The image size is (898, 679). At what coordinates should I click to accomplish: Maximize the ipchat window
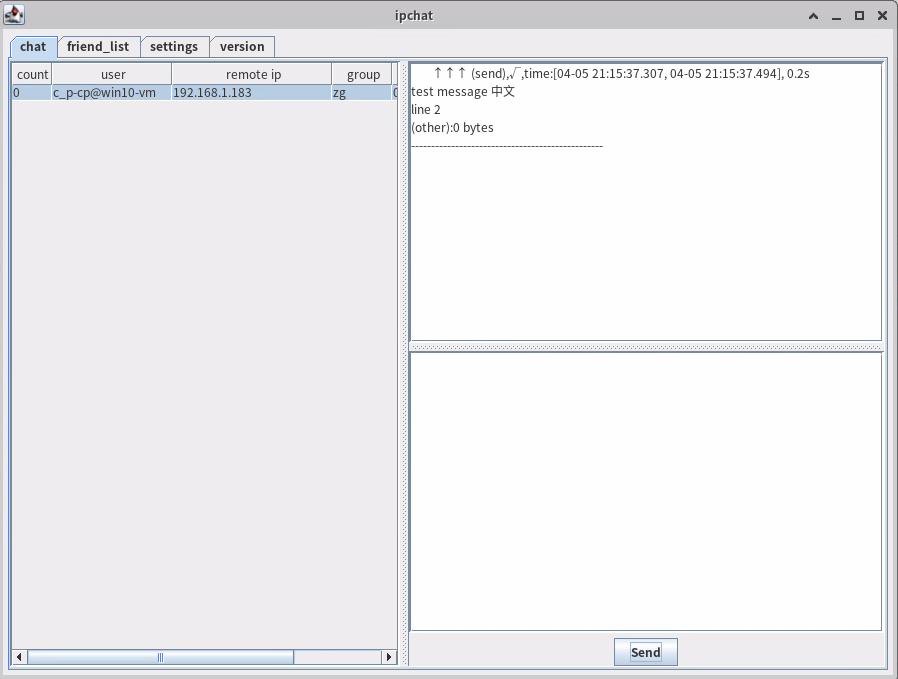pos(859,16)
